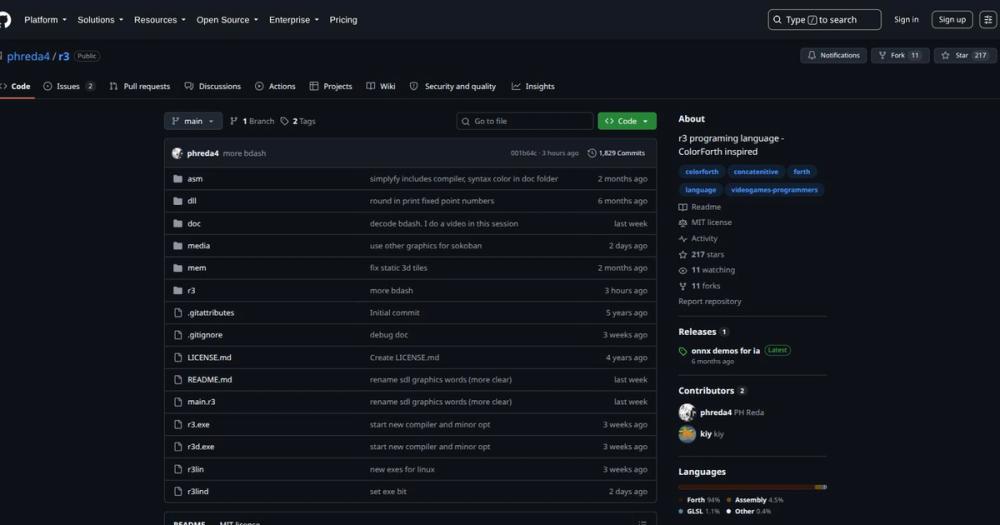Open the phreda4 owner link

(x=28, y=56)
